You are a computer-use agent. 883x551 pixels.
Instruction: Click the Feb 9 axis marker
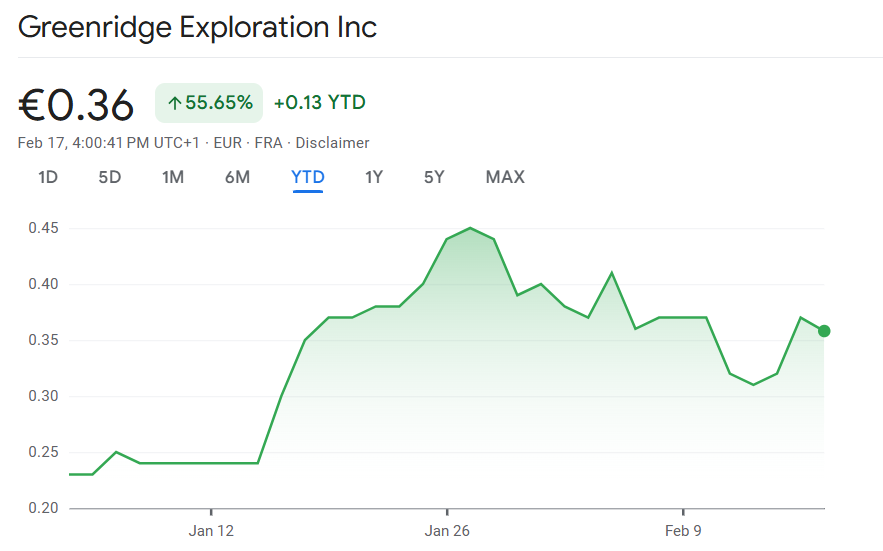pos(683,530)
